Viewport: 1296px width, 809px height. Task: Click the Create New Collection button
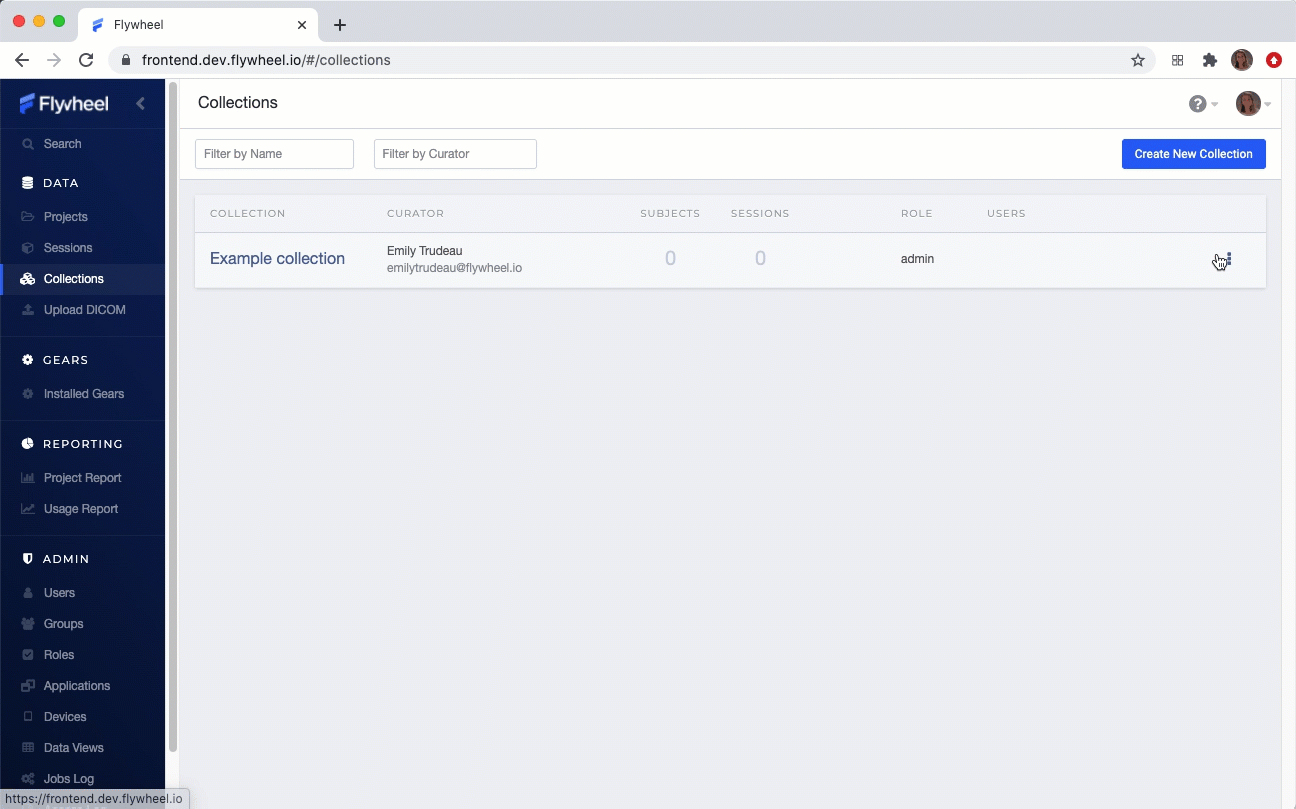tap(1194, 154)
